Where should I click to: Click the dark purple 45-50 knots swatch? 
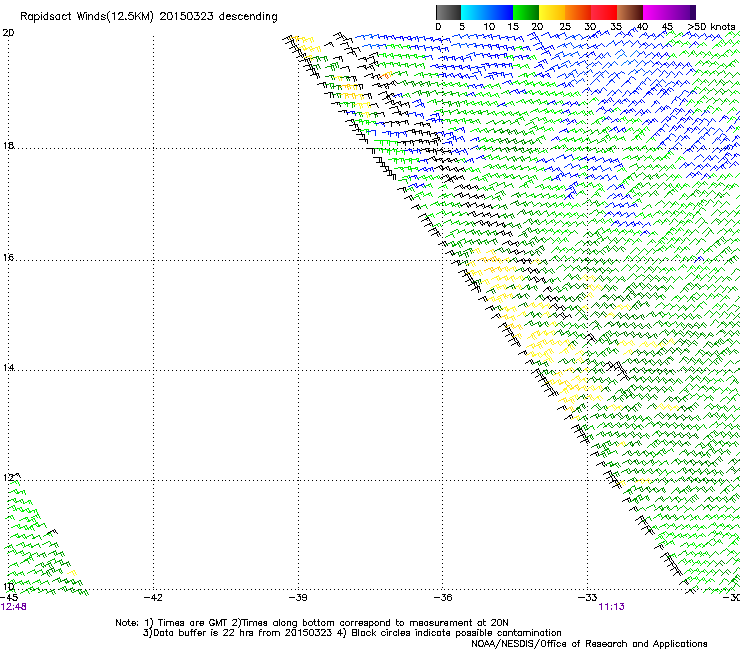[x=682, y=12]
